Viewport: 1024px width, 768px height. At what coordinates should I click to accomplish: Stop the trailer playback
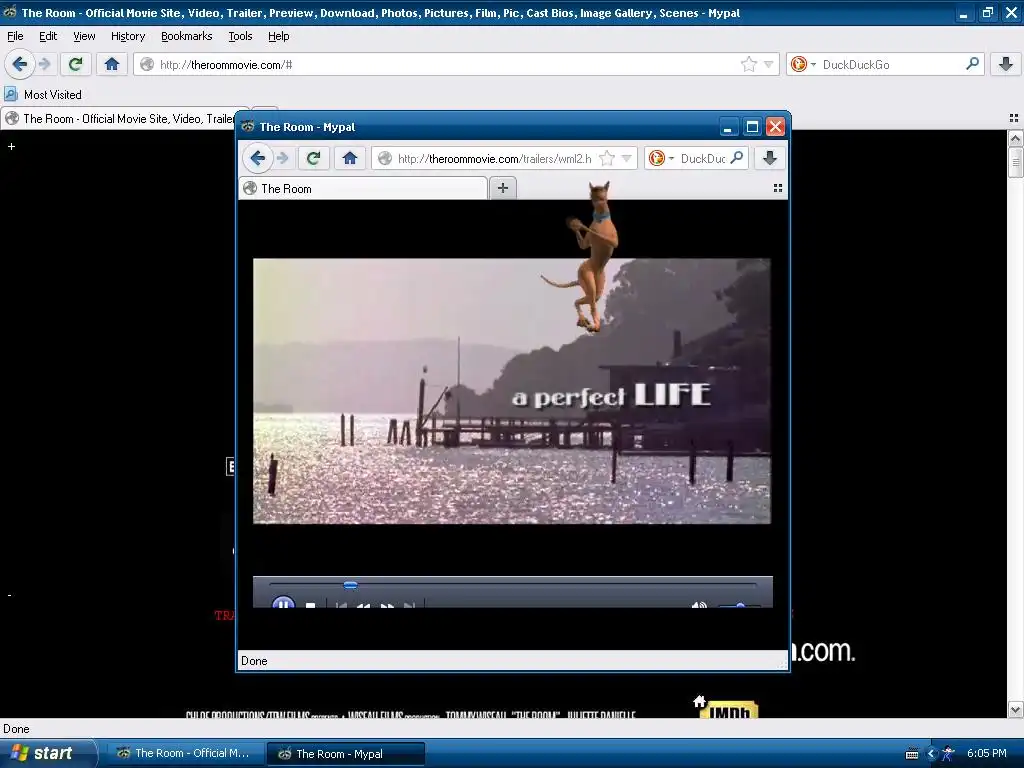[x=311, y=605]
